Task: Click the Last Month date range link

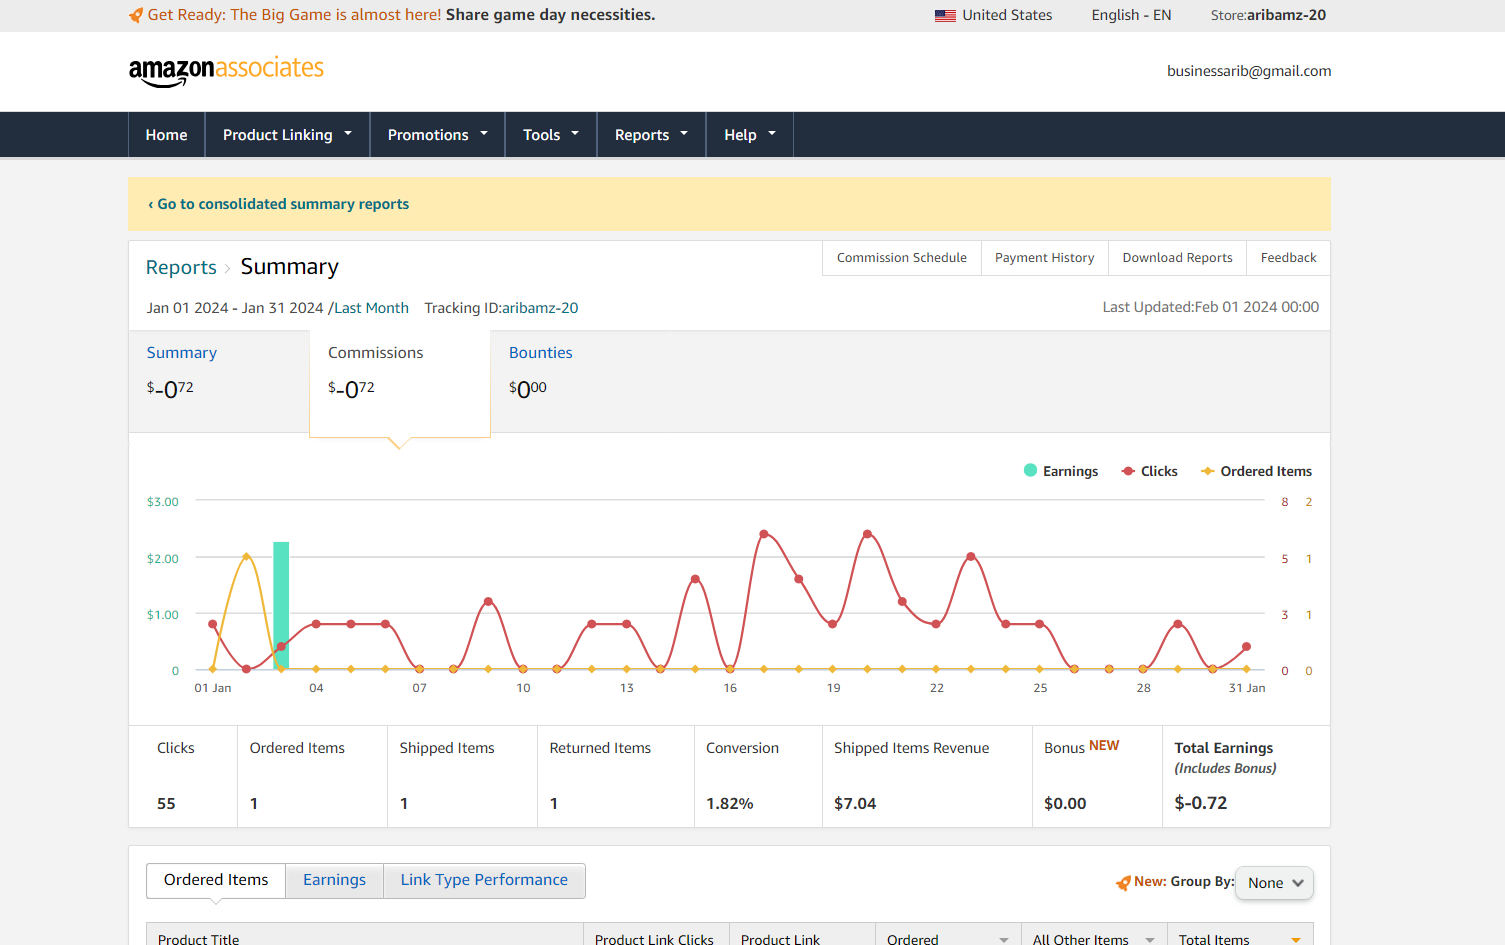Action: (371, 308)
